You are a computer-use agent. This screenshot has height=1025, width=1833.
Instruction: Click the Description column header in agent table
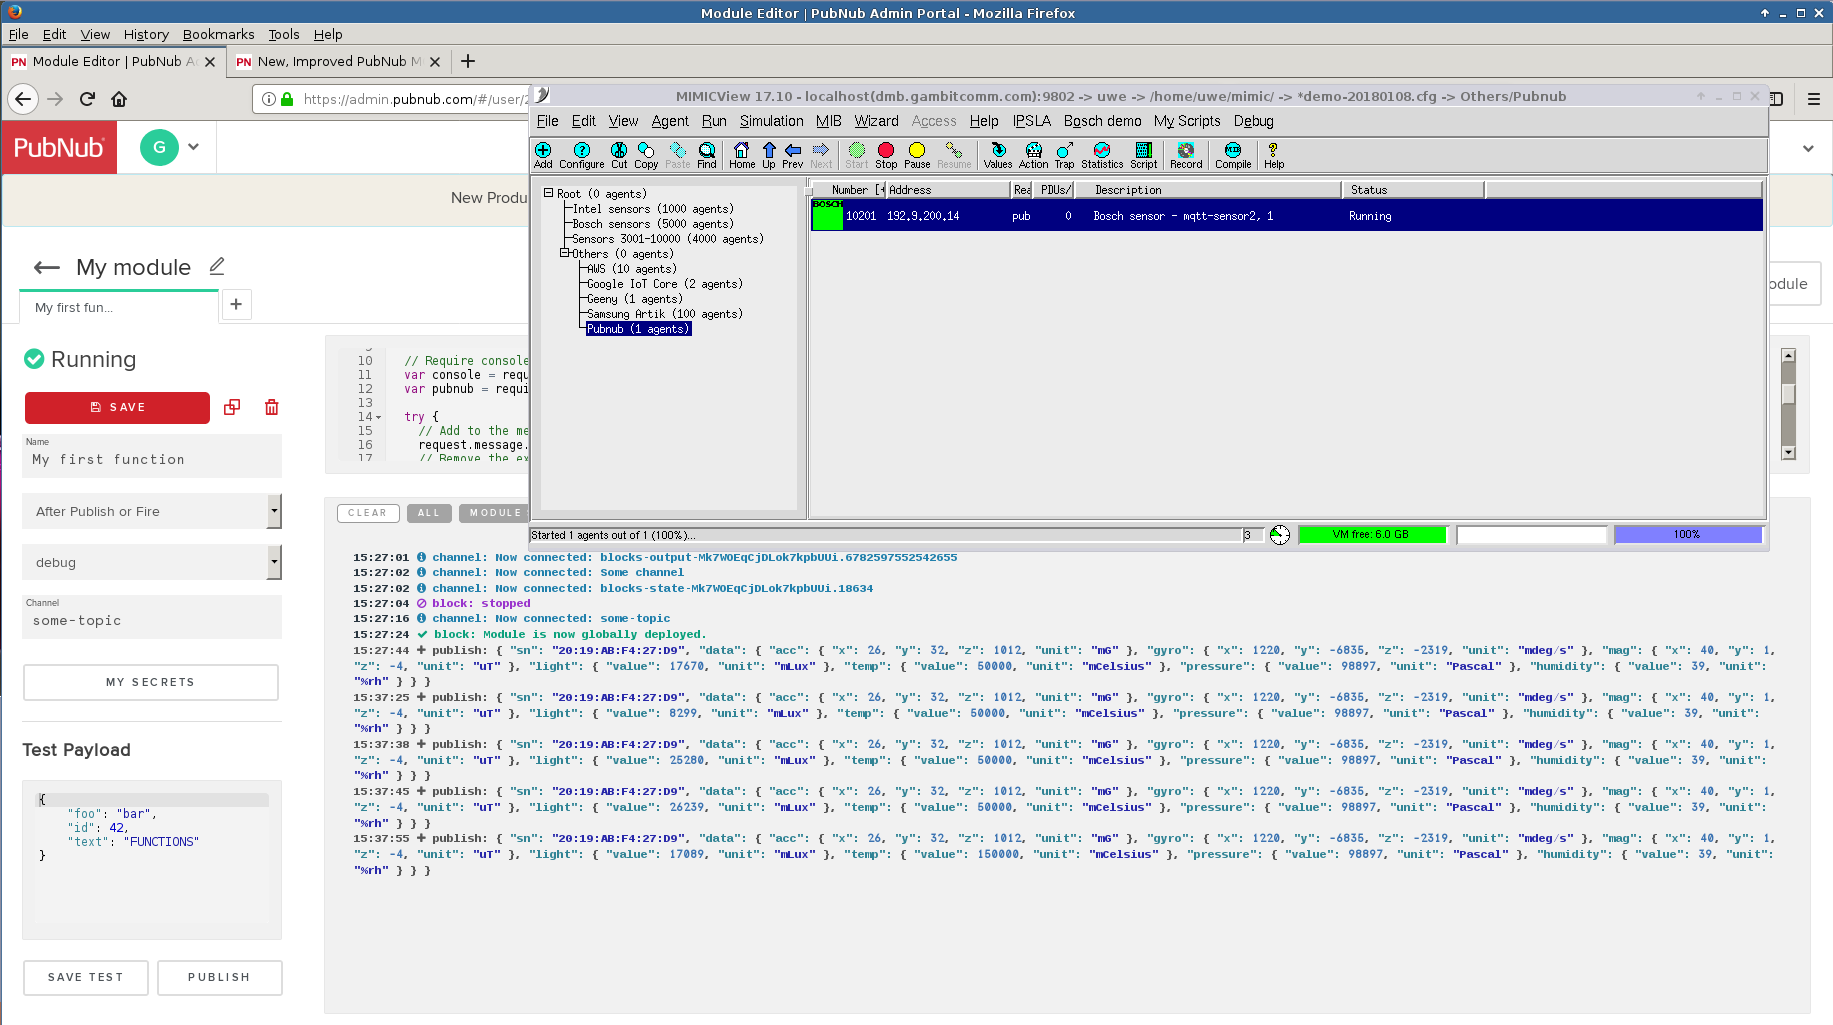click(1208, 190)
